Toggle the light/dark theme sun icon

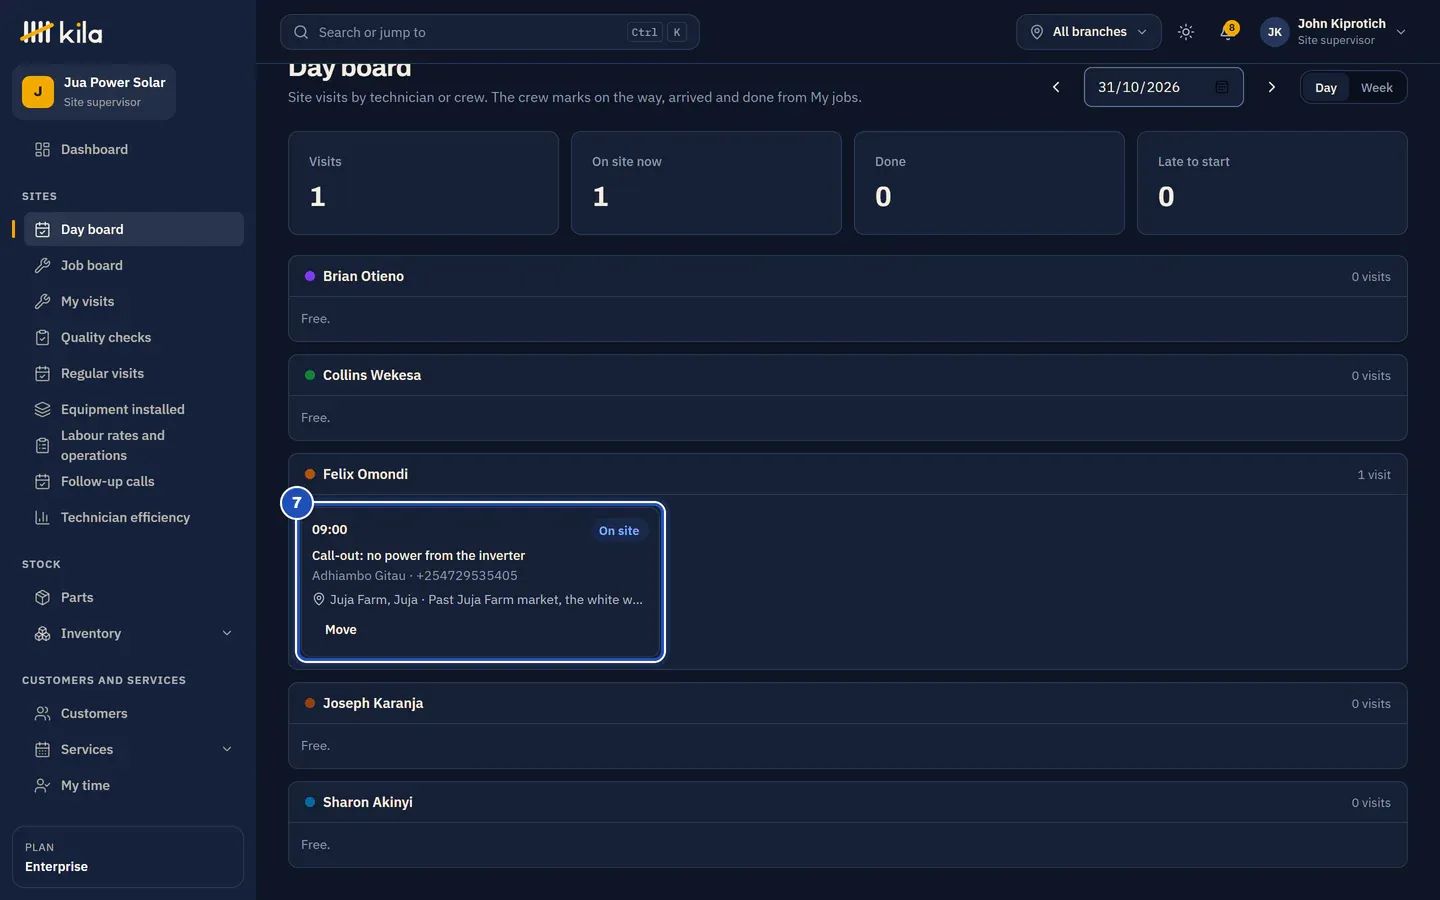1186,32
